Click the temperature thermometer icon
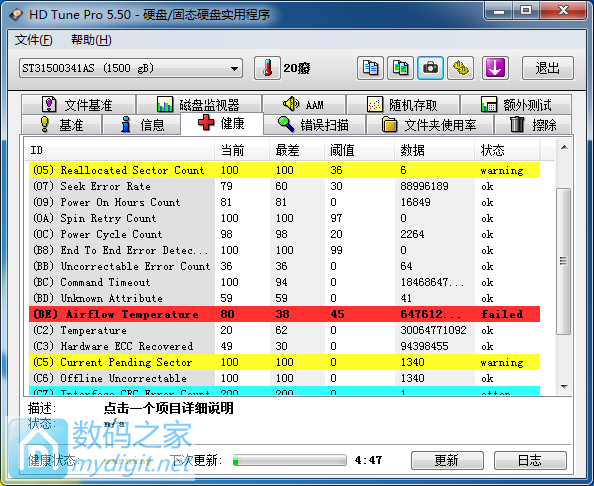 pyautogui.click(x=267, y=68)
